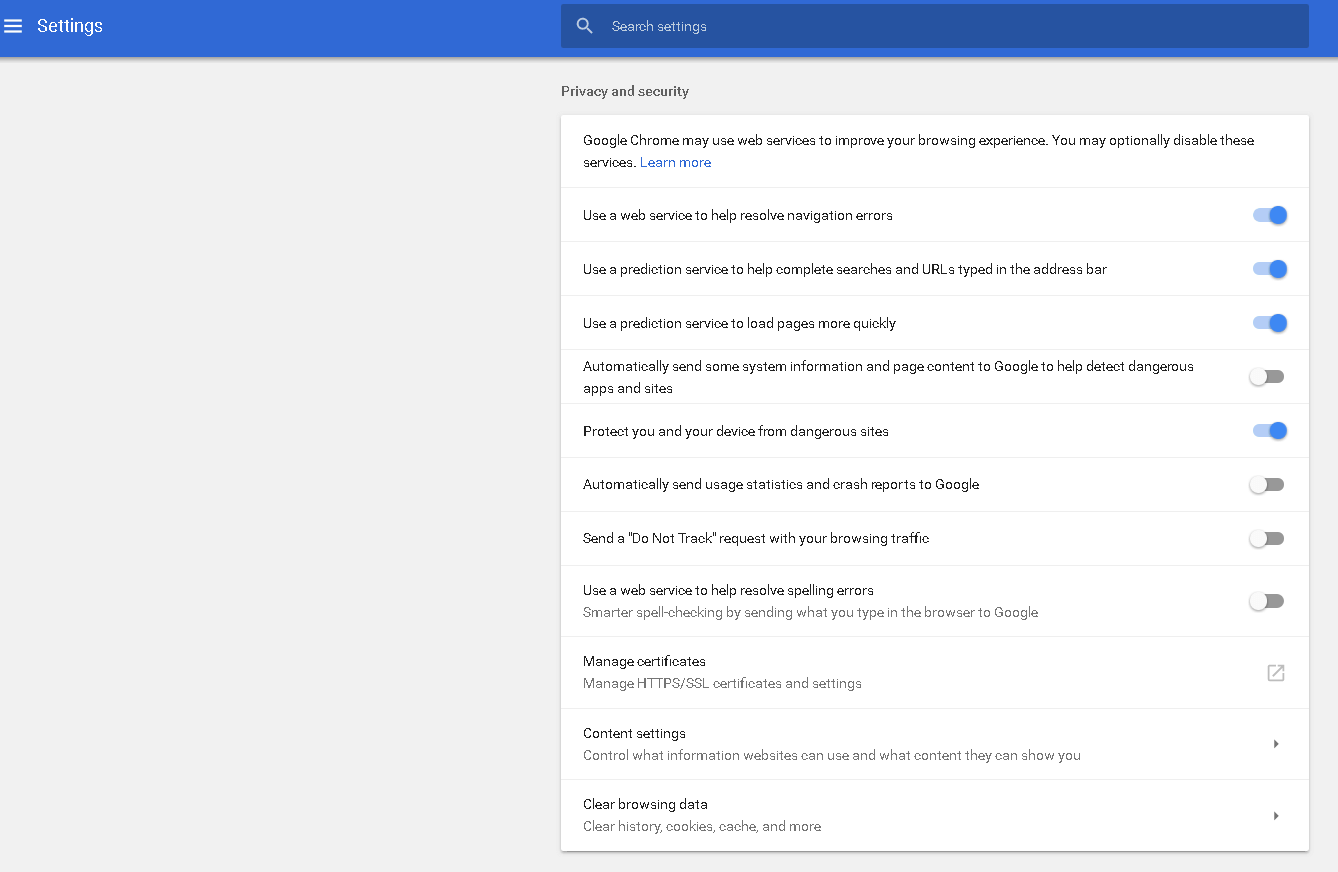Disable navigation errors web service toggle
The width and height of the screenshot is (1338, 872).
click(1269, 215)
